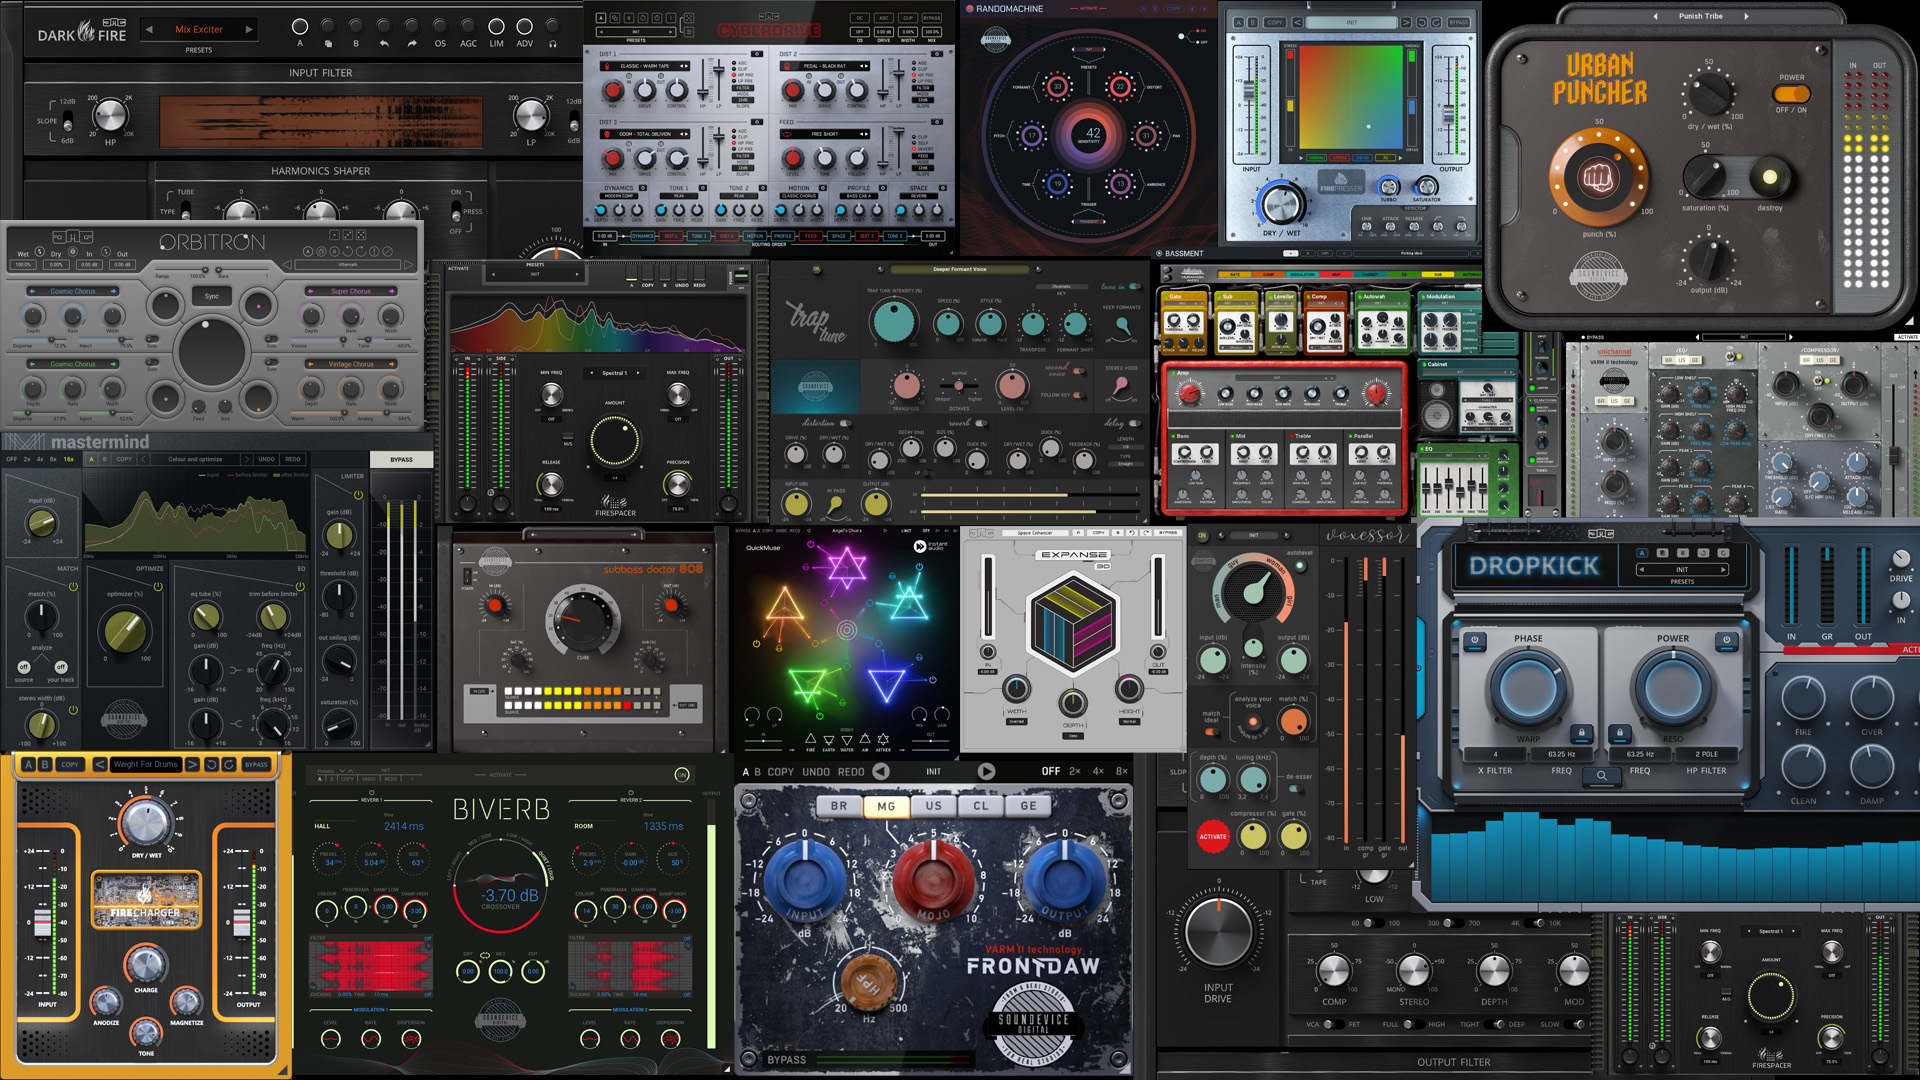Screen dimensions: 1920x1080
Task: Toggle the PHASE power button in Dropkick
Action: click(1474, 639)
